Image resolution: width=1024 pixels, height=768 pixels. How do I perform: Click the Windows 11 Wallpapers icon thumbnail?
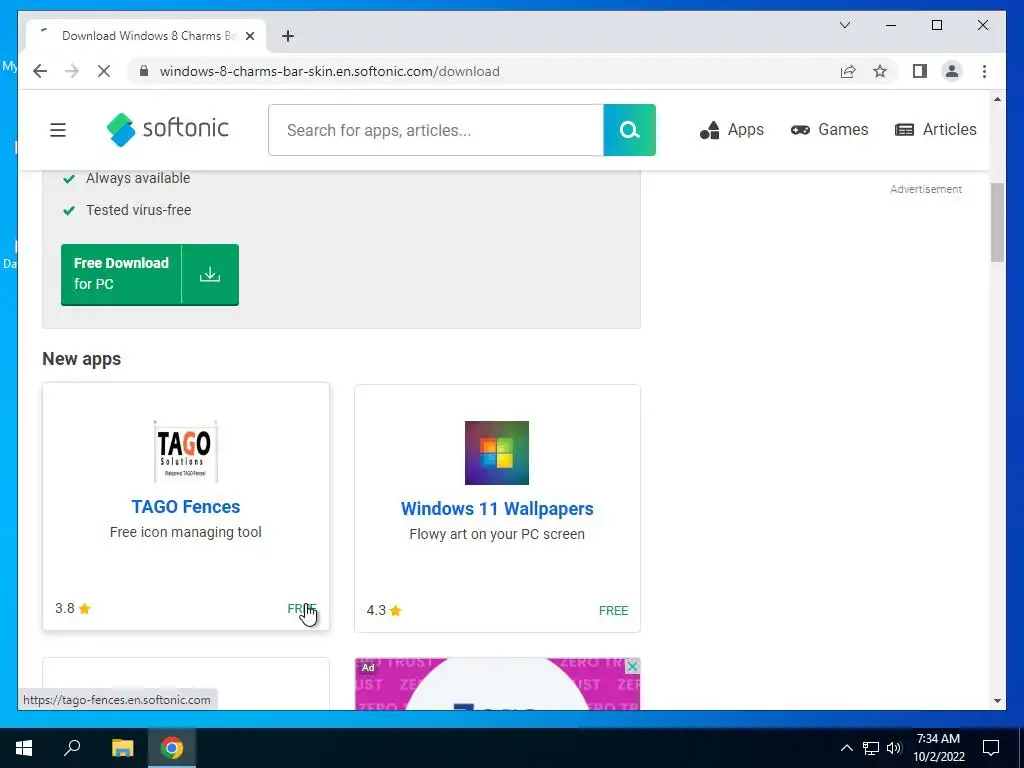click(496, 453)
